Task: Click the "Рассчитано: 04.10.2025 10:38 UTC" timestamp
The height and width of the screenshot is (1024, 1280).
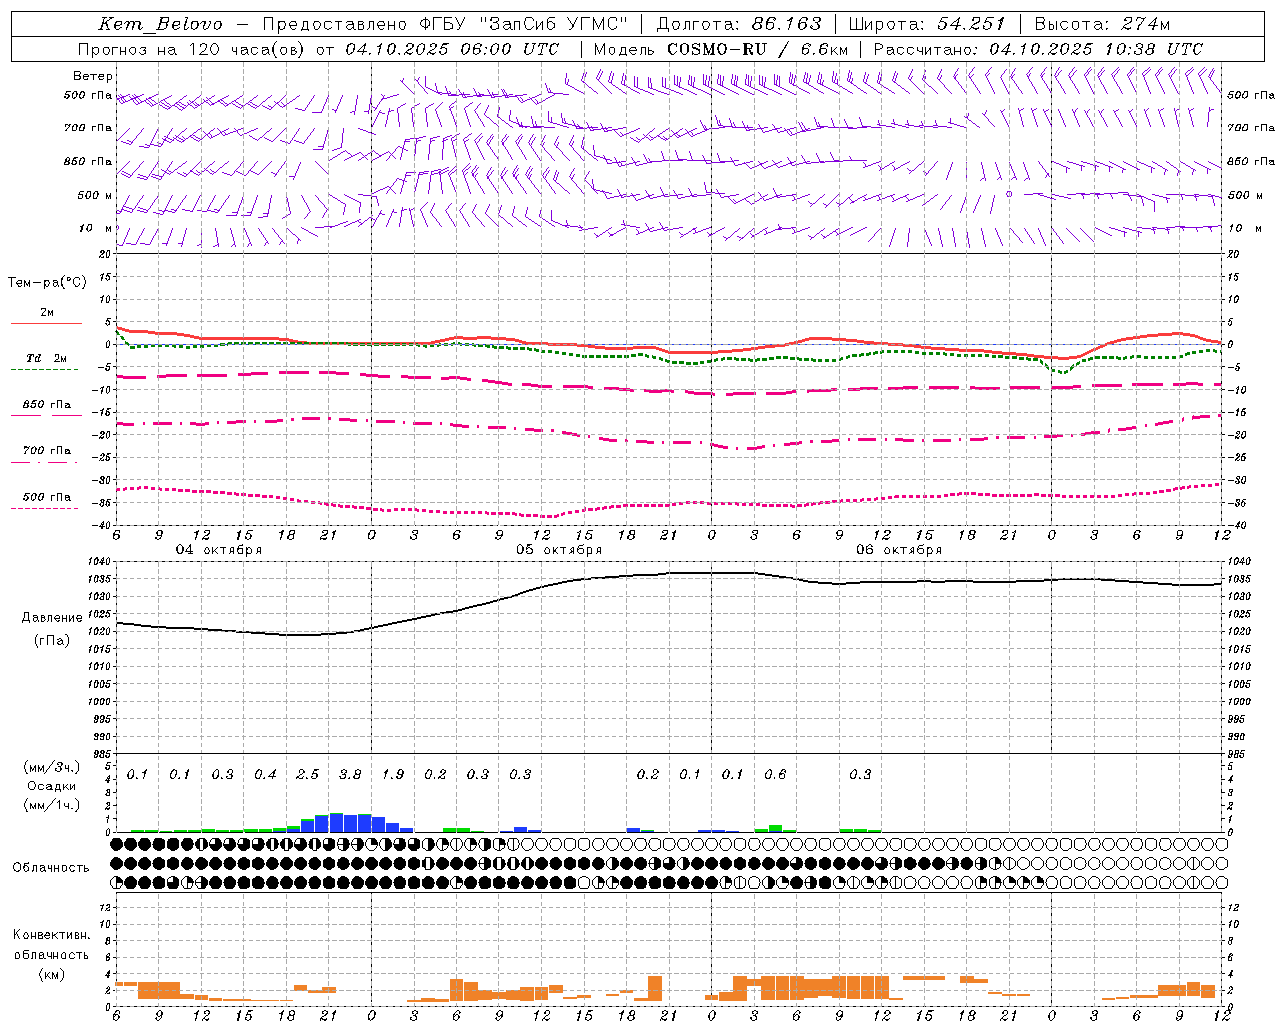Action: [x=1038, y=49]
